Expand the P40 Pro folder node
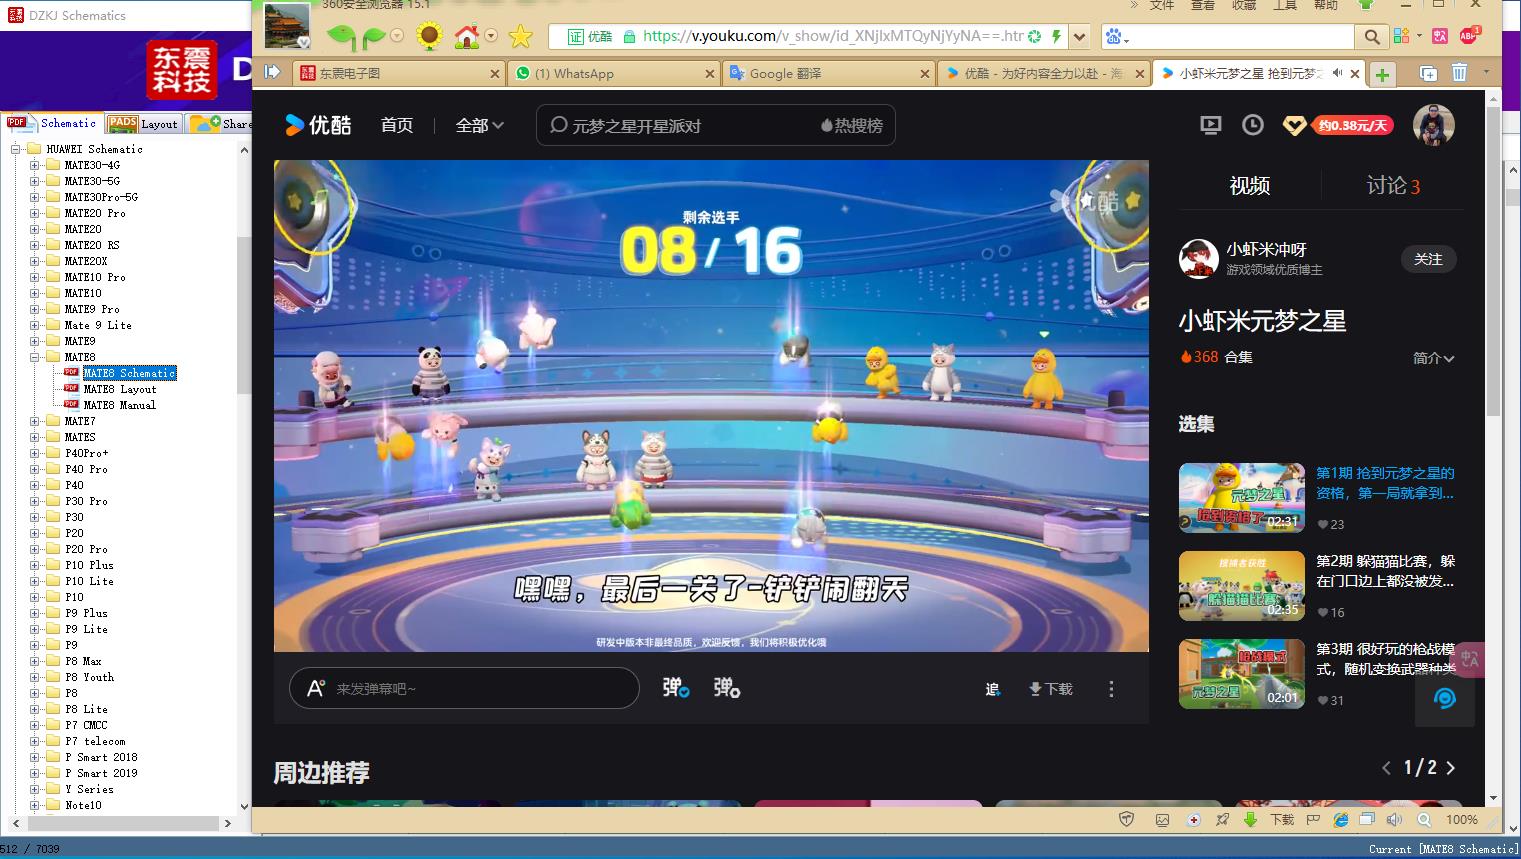 click(x=35, y=469)
